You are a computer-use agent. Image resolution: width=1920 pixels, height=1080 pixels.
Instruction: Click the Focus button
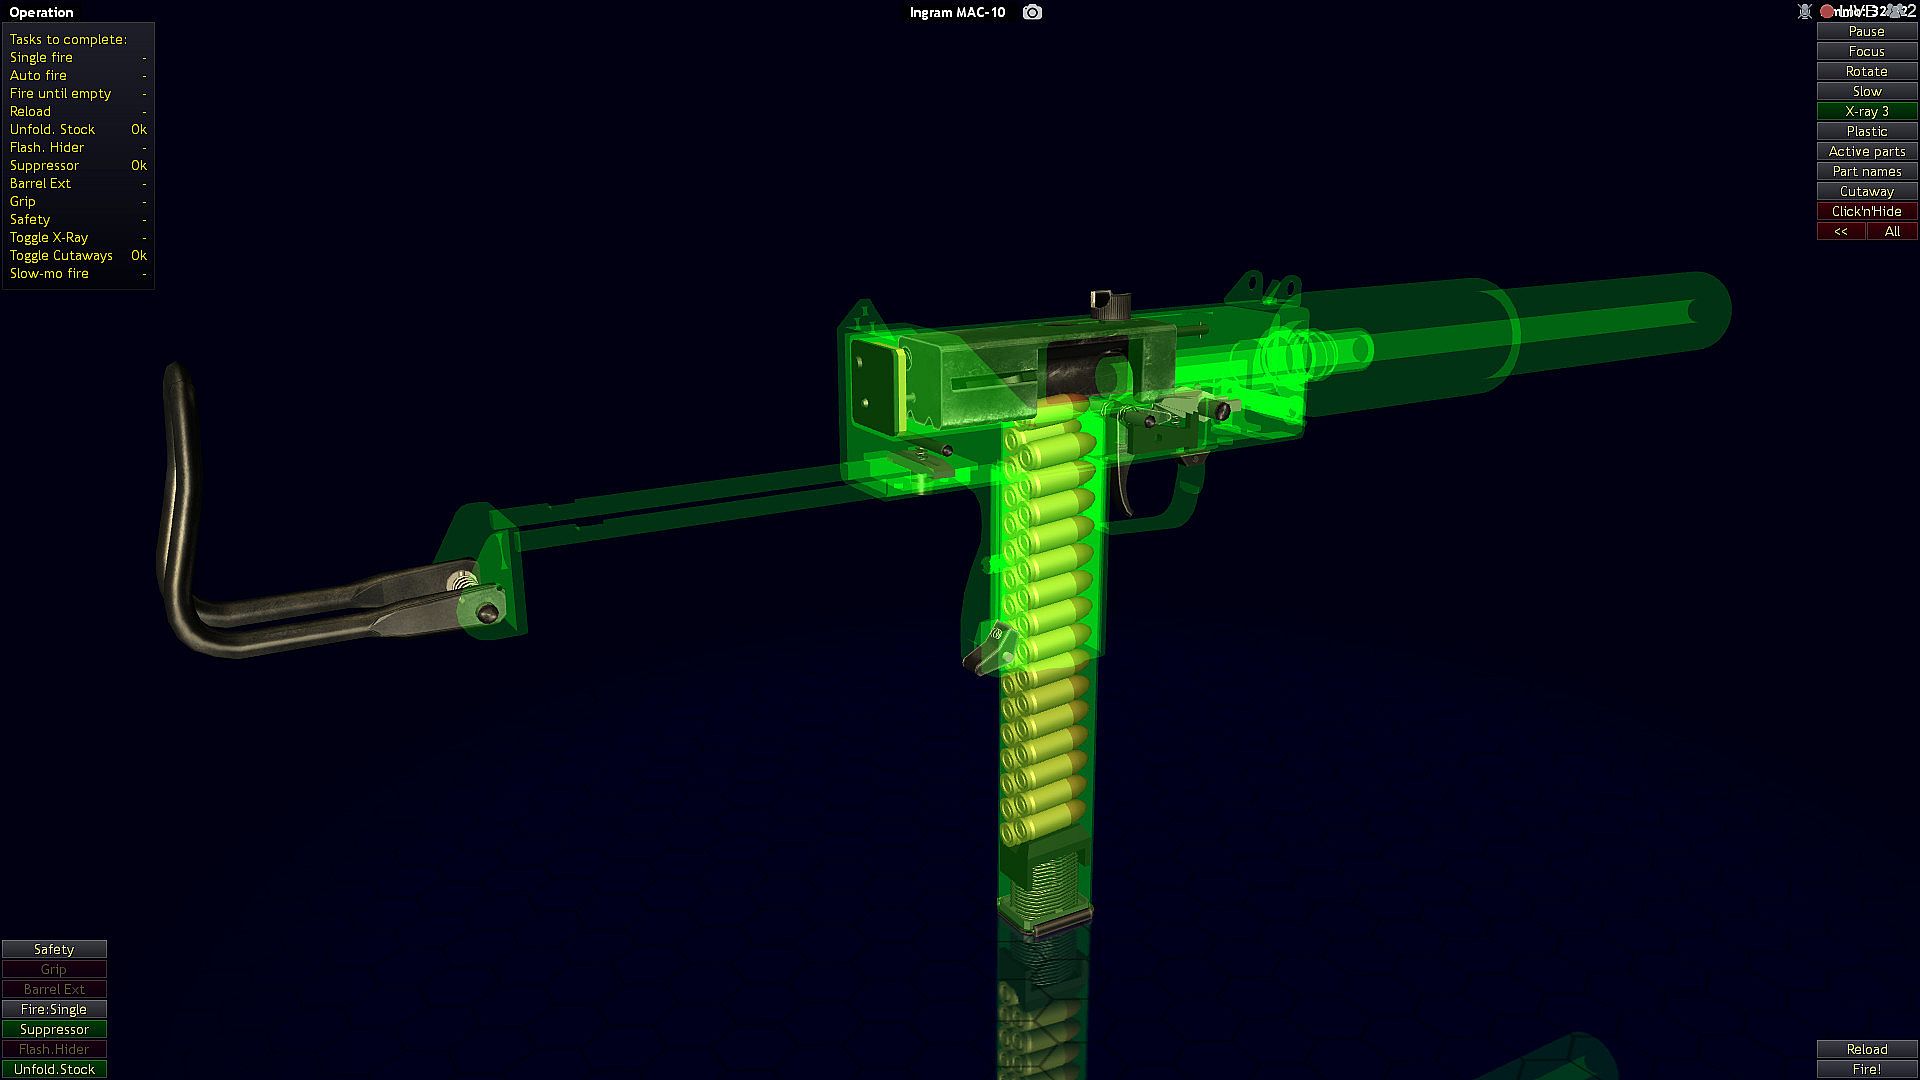click(x=1866, y=51)
